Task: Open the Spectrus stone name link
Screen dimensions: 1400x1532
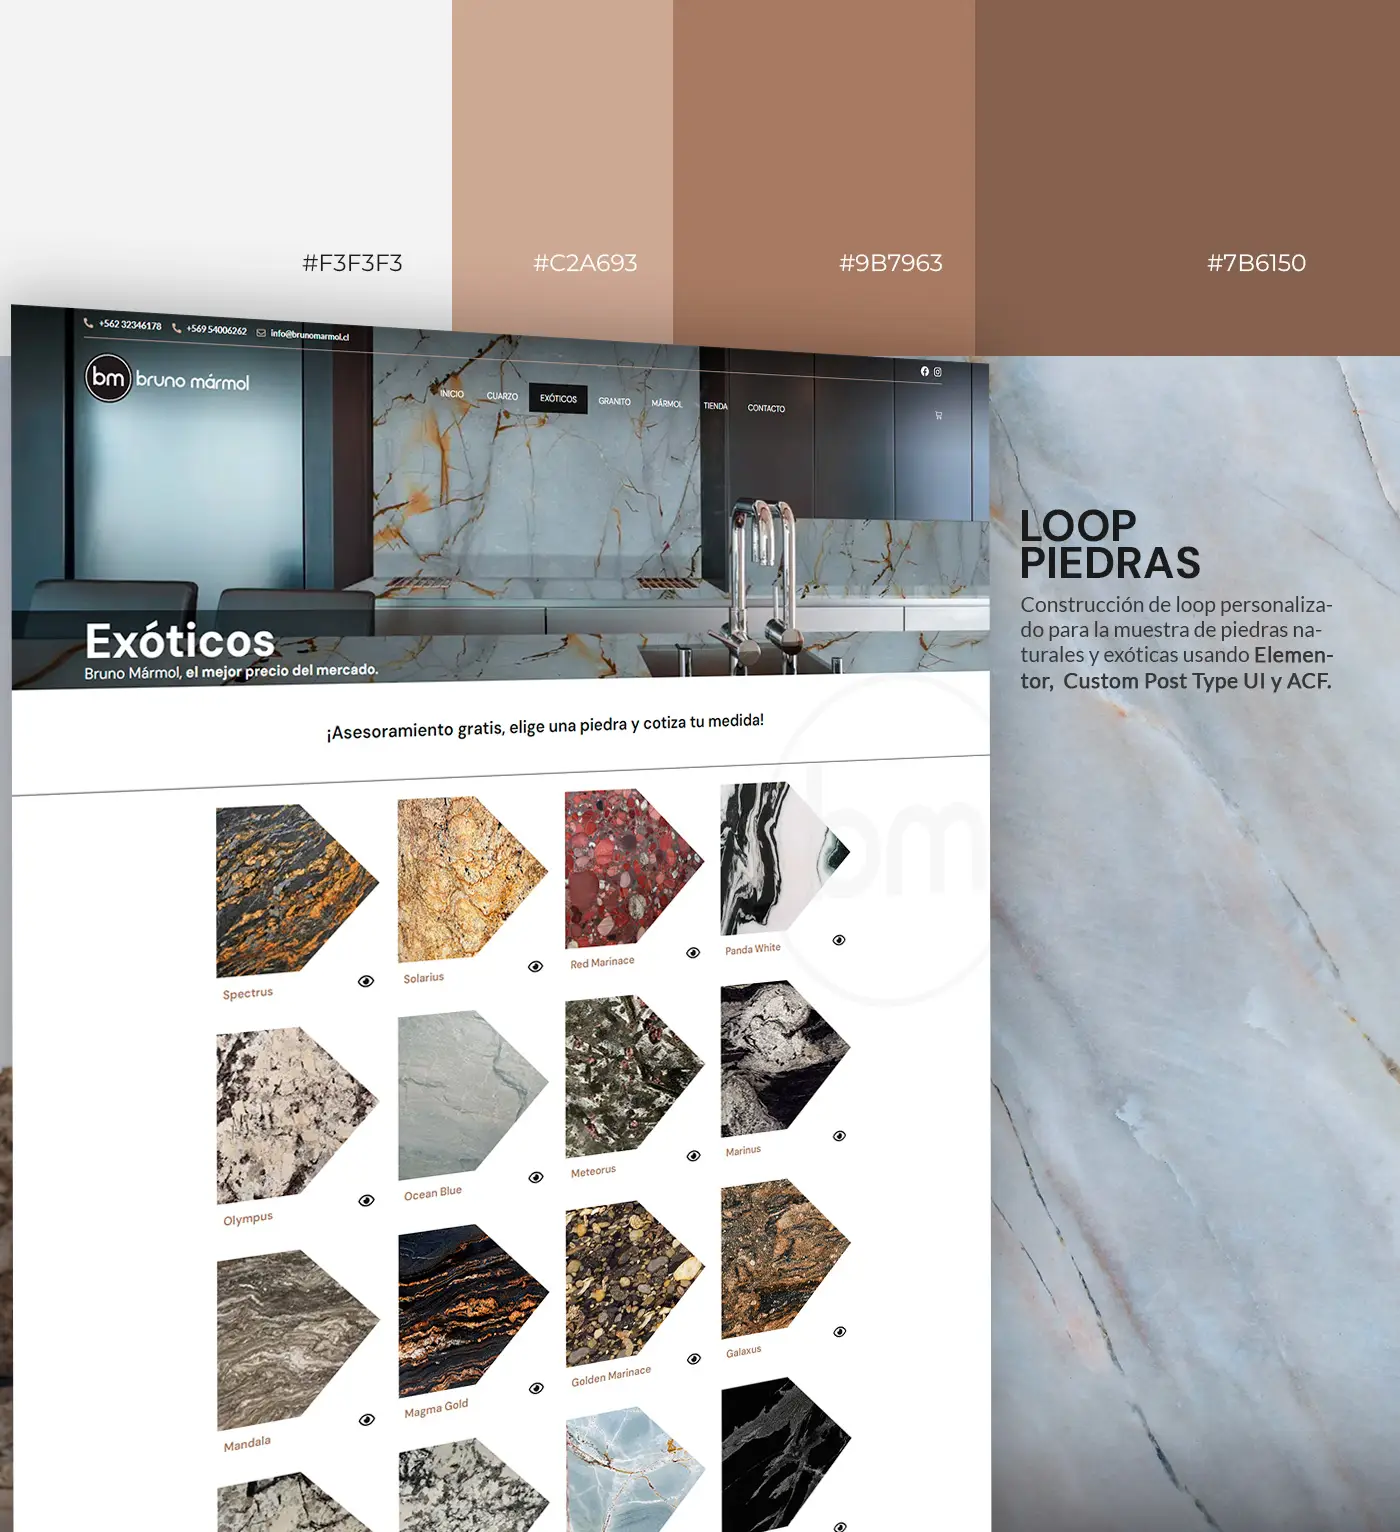Action: pyautogui.click(x=248, y=993)
